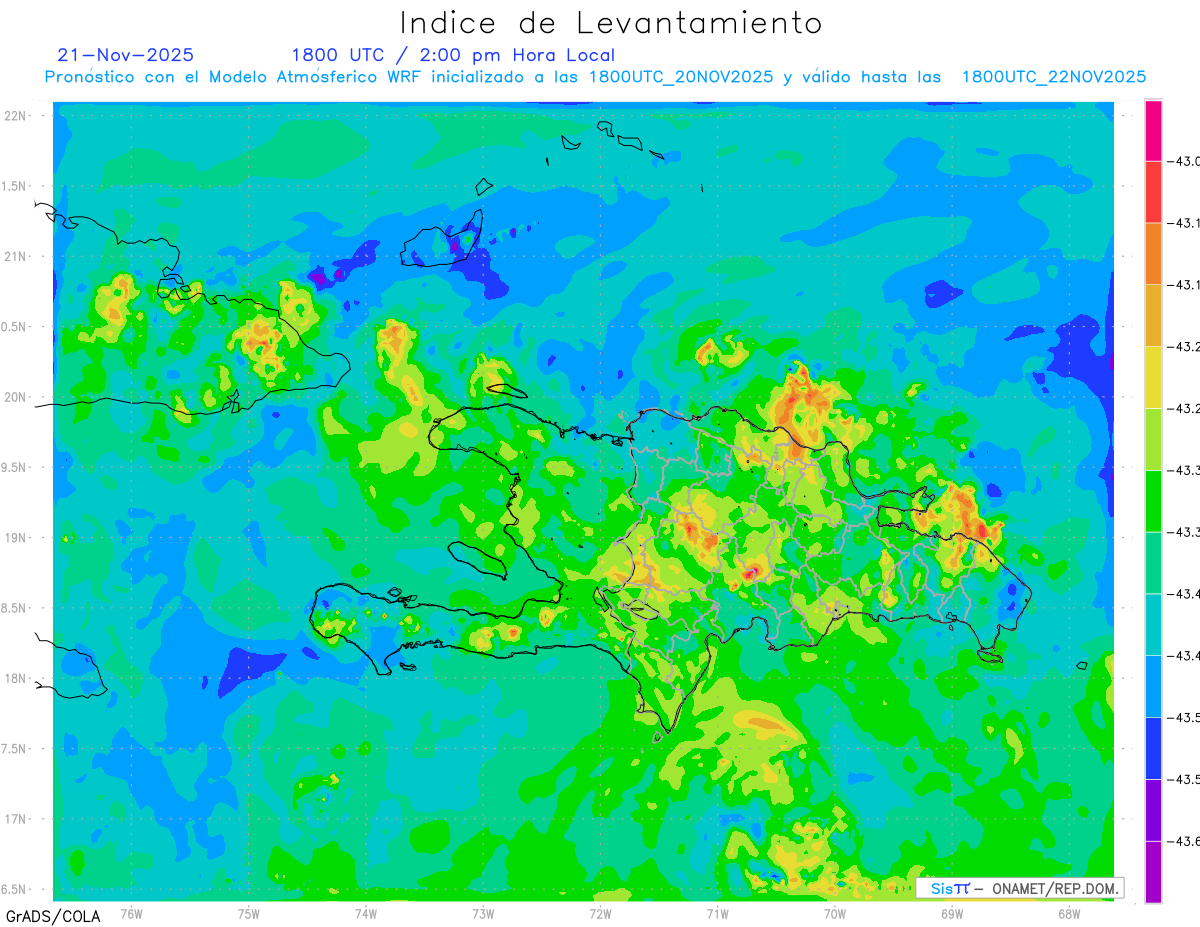The height and width of the screenshot is (927, 1200).
Task: Click the '-43.0' legend value
Action: tap(1184, 162)
